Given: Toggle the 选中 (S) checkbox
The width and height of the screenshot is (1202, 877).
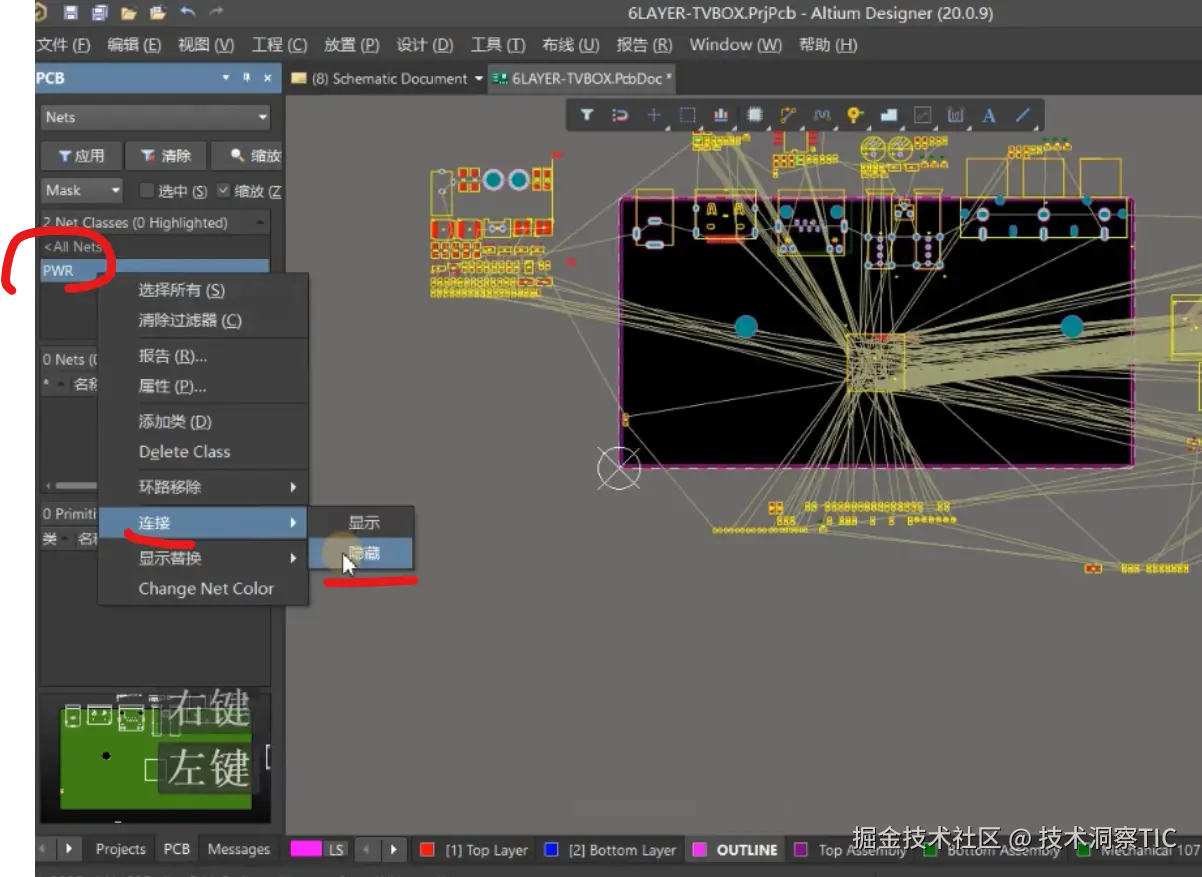Looking at the screenshot, I should coord(147,190).
